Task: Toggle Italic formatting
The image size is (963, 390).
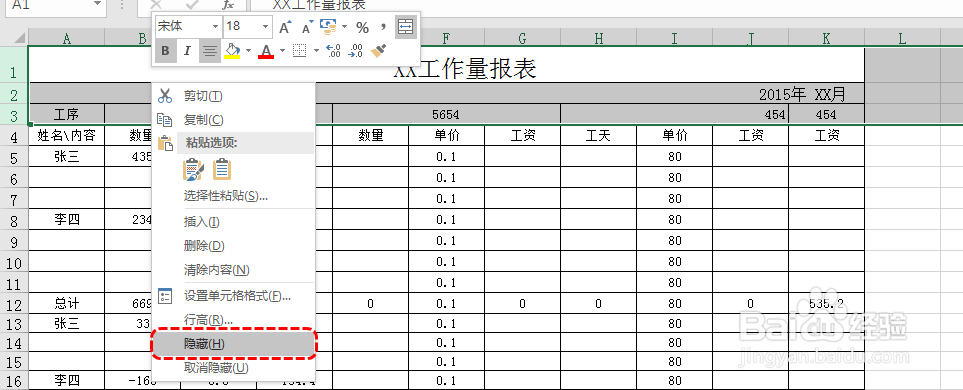Action: point(187,51)
